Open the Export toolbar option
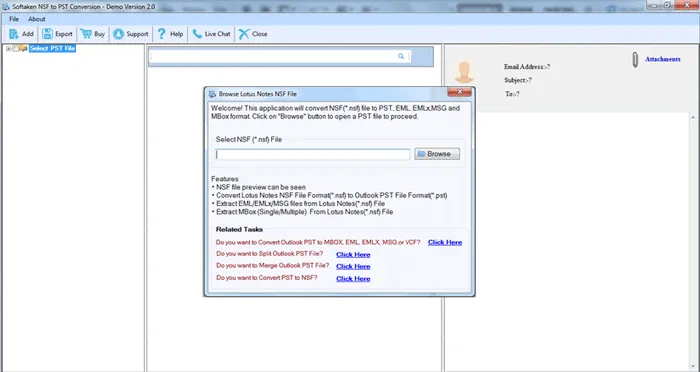Screen dimensions: 700x372 coord(57,34)
